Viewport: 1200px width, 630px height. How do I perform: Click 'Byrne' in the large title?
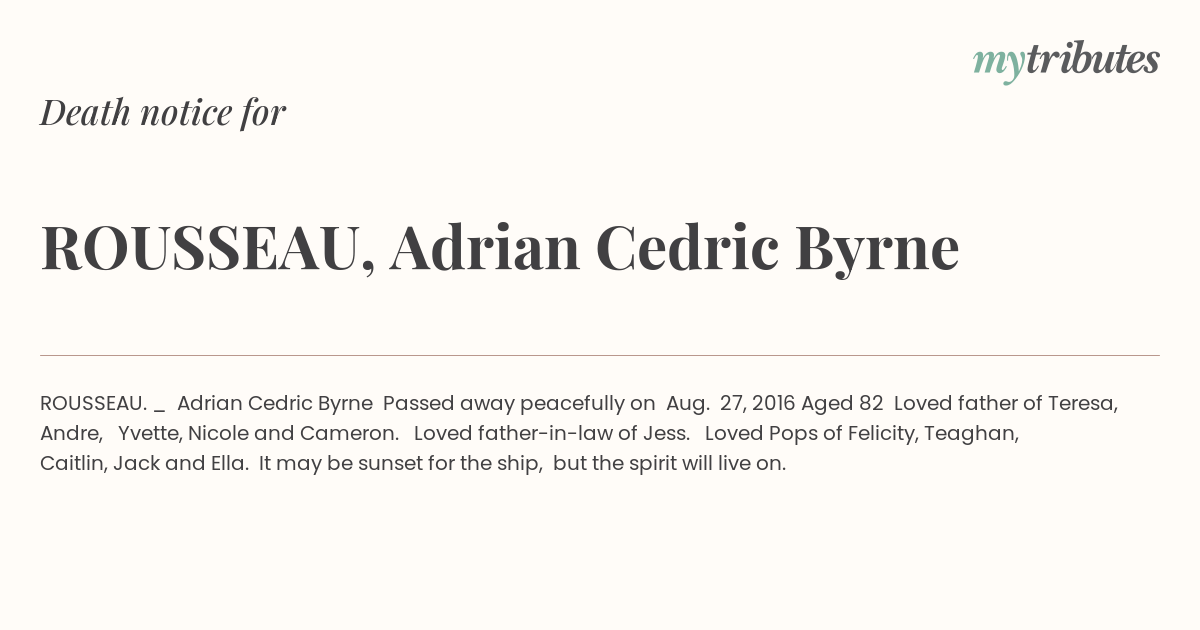tap(877, 250)
